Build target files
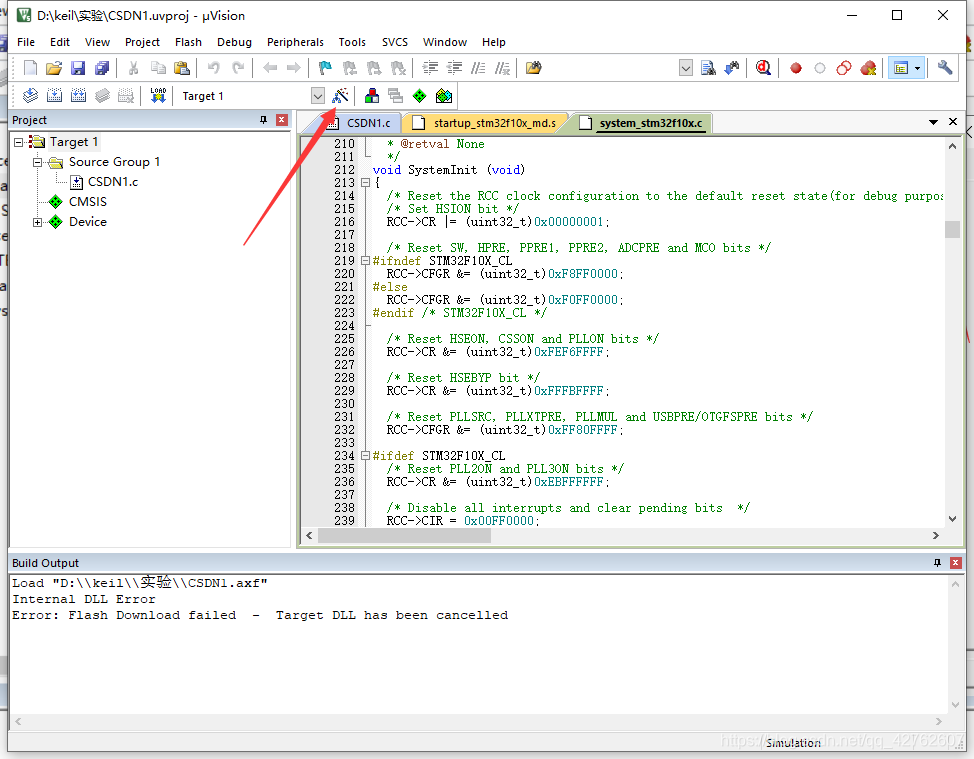Viewport: 974px width, 759px height. [55, 96]
